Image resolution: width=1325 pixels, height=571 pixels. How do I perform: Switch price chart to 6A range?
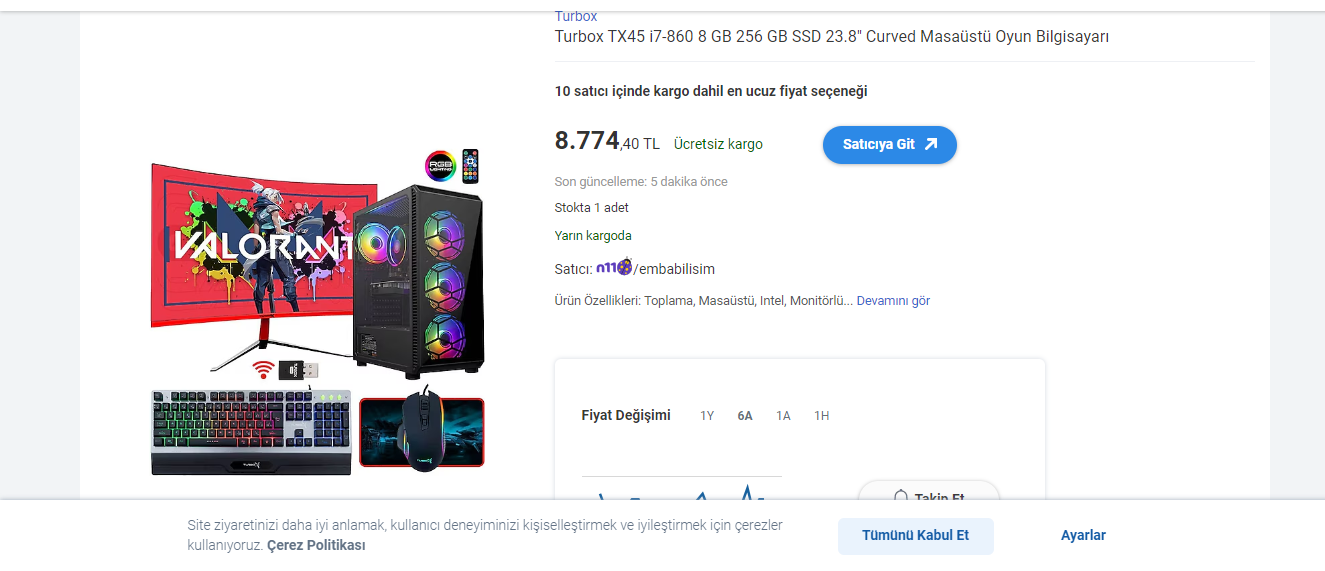click(x=745, y=416)
